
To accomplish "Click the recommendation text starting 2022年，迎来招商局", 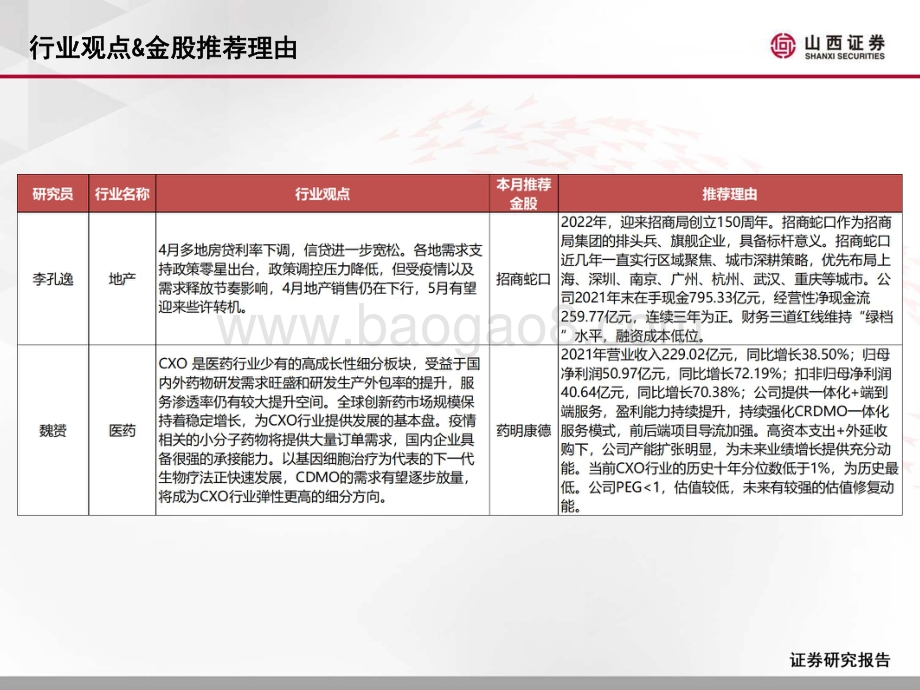I will (x=727, y=279).
